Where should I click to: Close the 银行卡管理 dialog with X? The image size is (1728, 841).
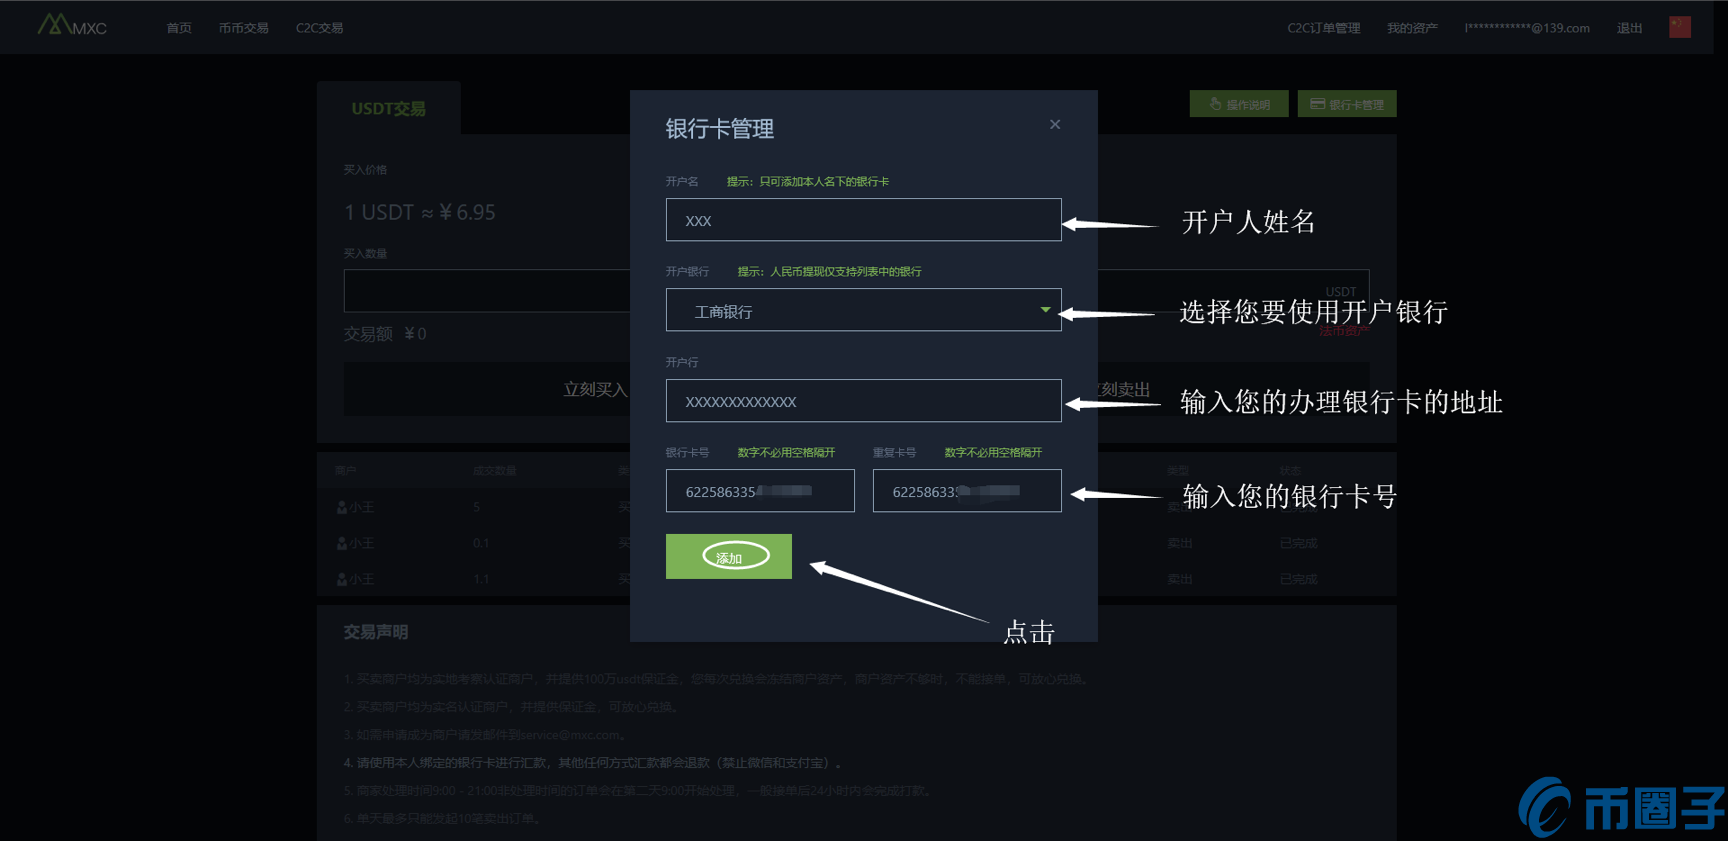(1055, 125)
